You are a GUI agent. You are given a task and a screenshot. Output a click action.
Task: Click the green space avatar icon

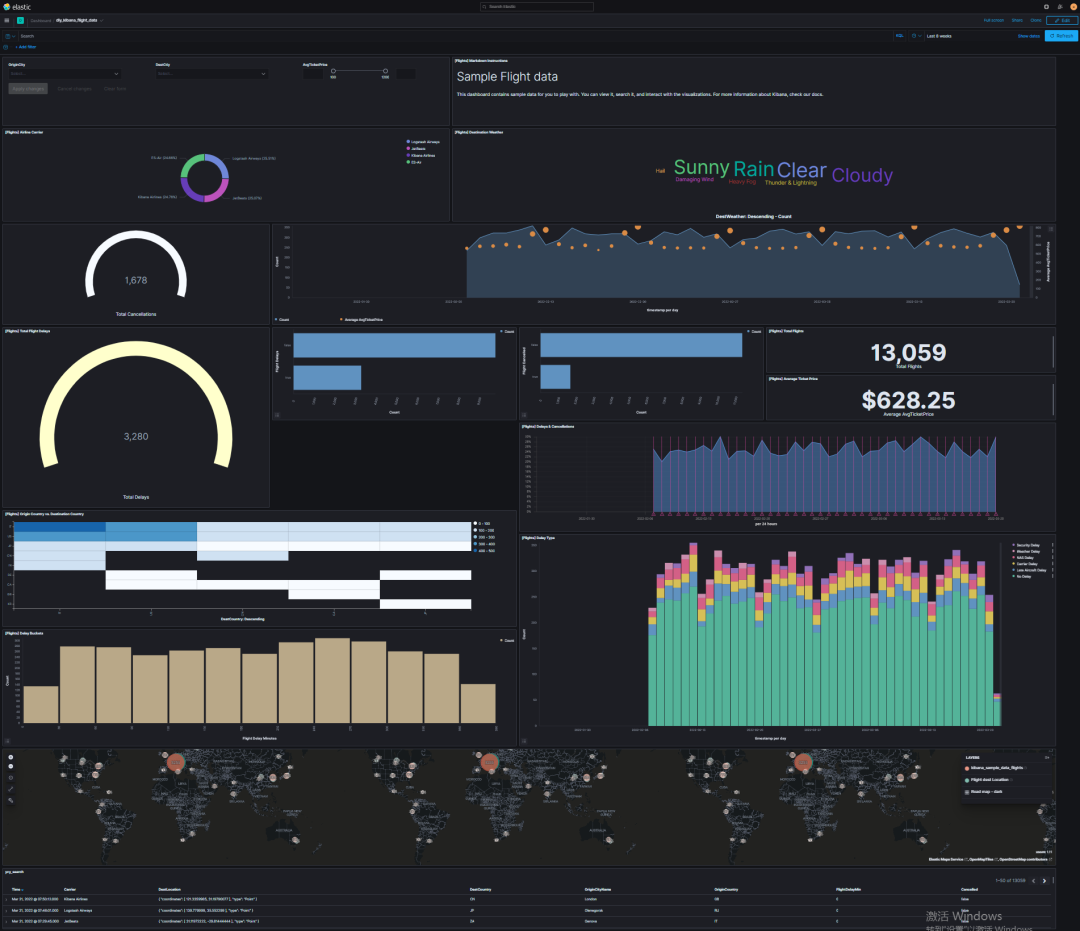point(21,21)
